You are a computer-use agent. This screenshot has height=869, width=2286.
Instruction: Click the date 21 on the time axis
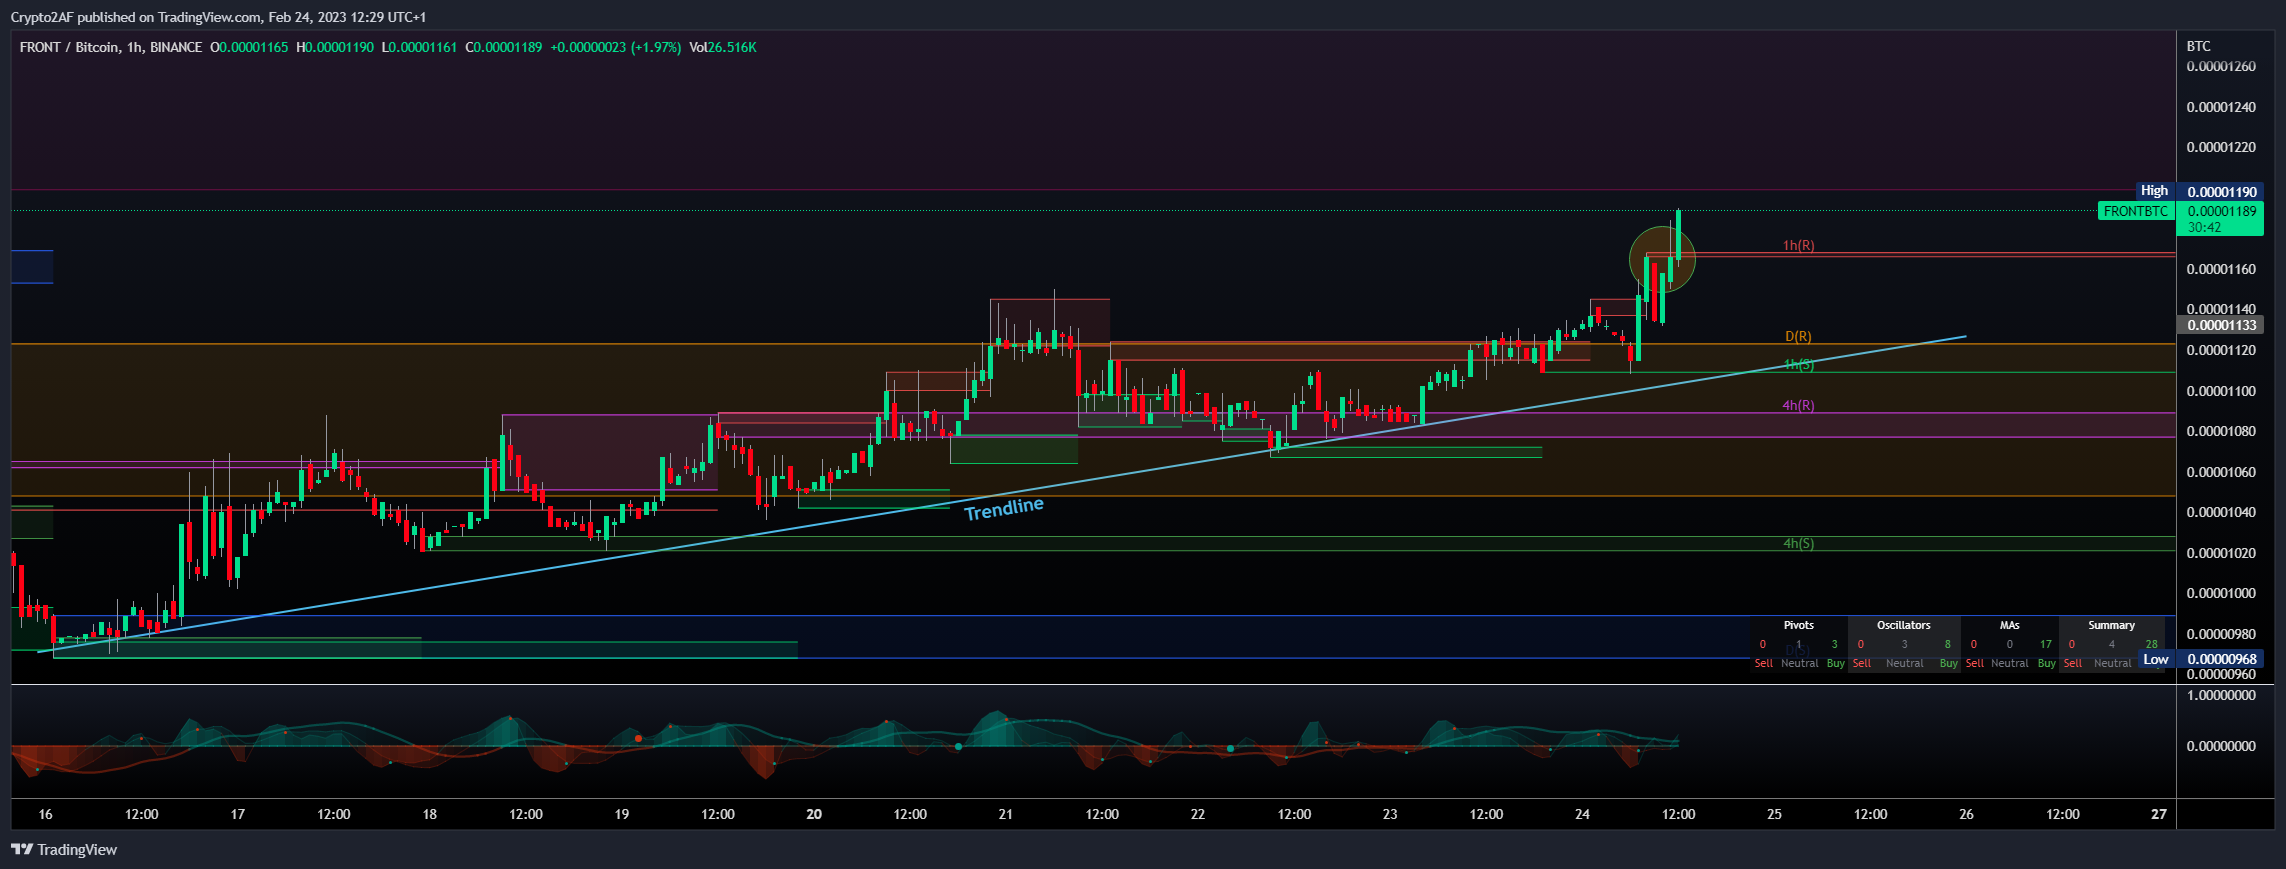click(x=1006, y=814)
